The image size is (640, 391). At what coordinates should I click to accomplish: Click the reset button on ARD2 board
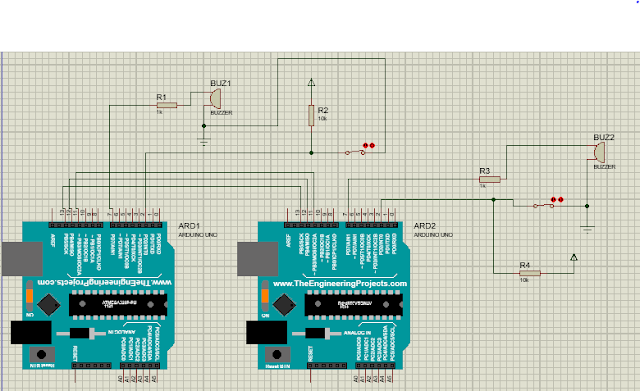[x=277, y=354]
